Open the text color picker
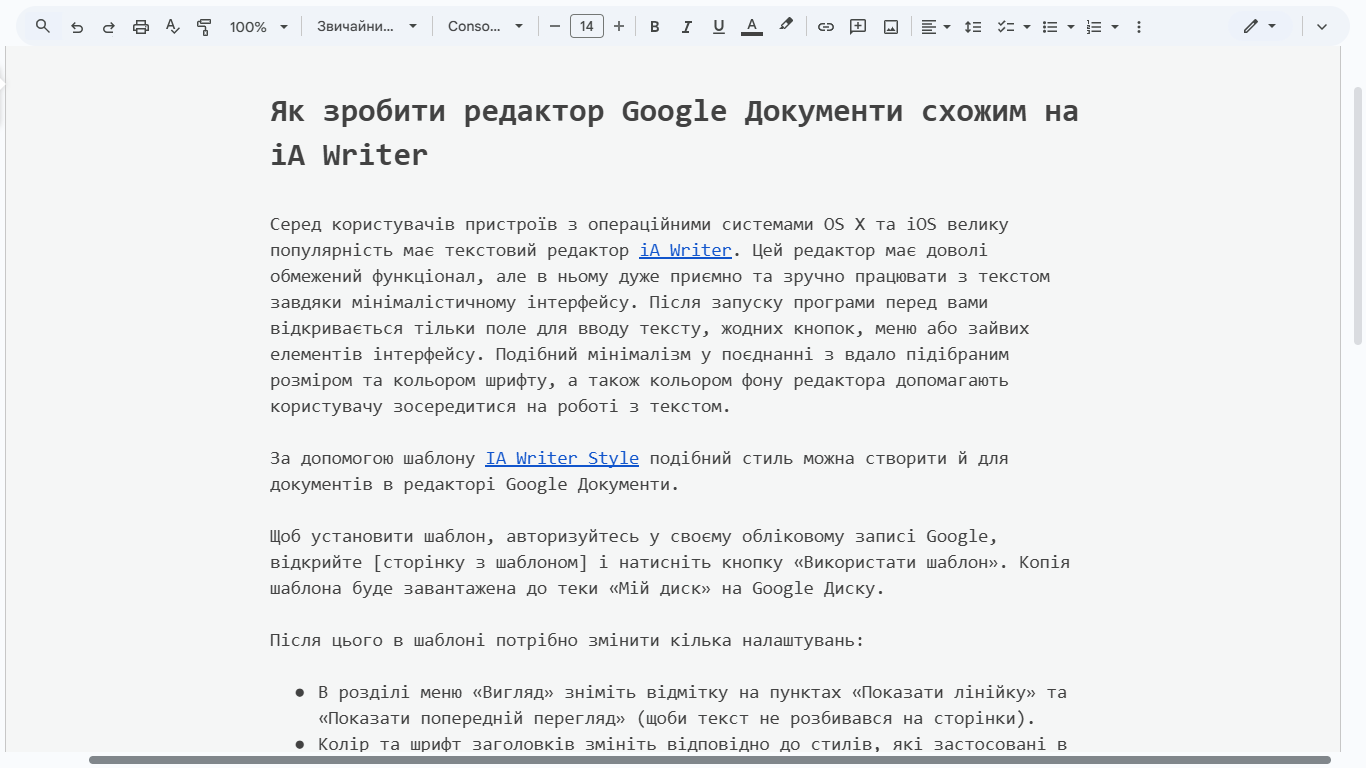The image size is (1366, 768). coord(752,27)
